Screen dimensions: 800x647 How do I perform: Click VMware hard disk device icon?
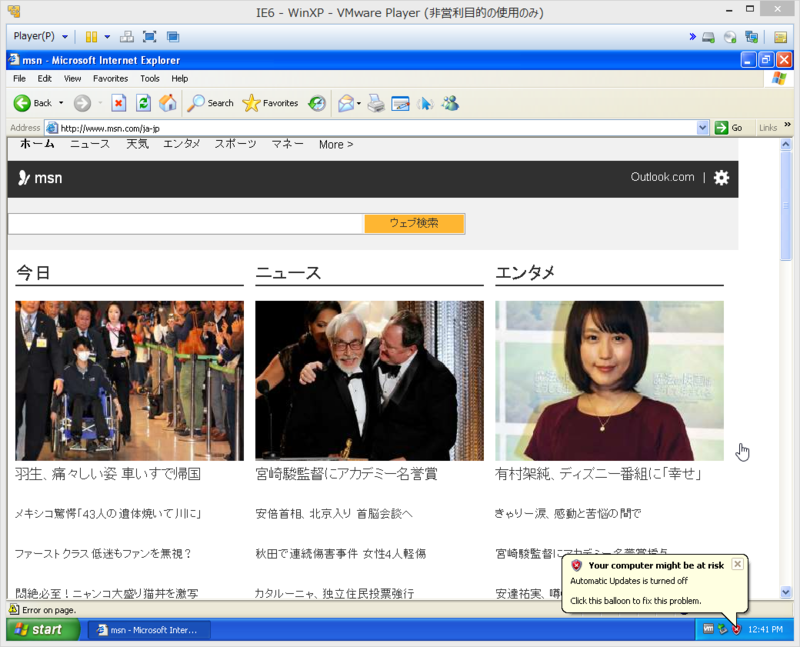708,37
